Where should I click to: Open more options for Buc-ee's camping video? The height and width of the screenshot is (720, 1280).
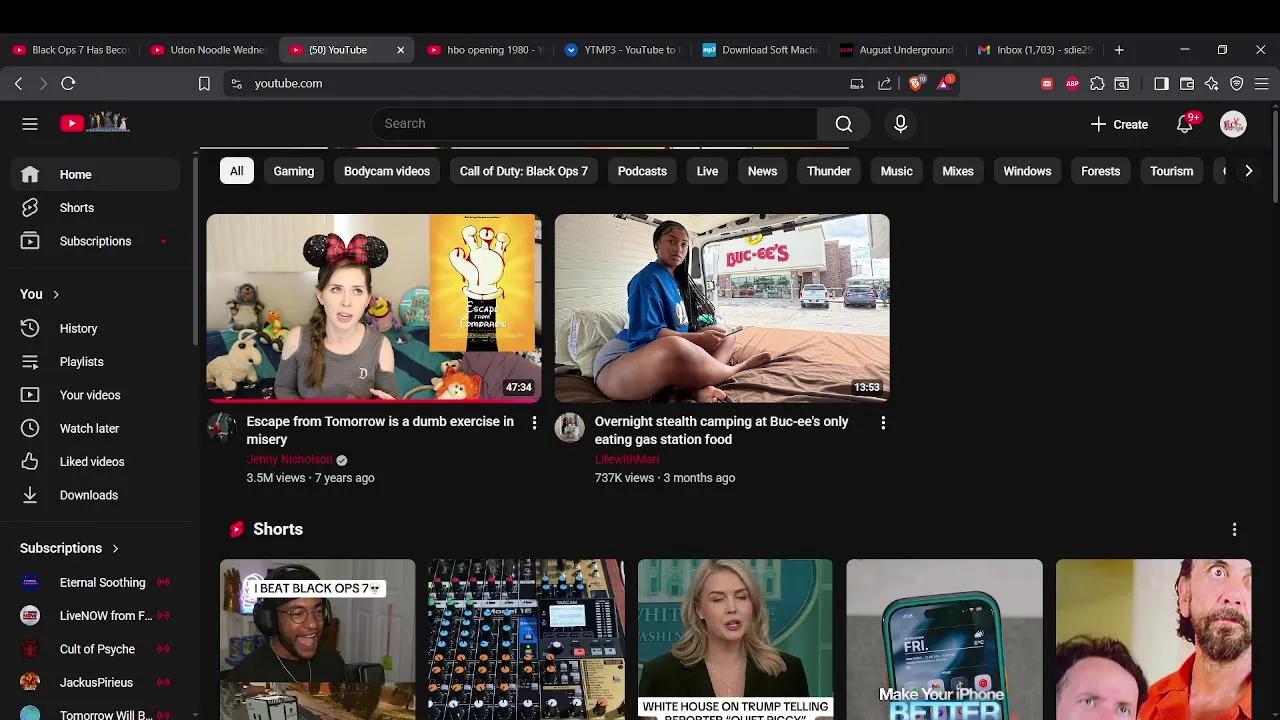pos(883,423)
